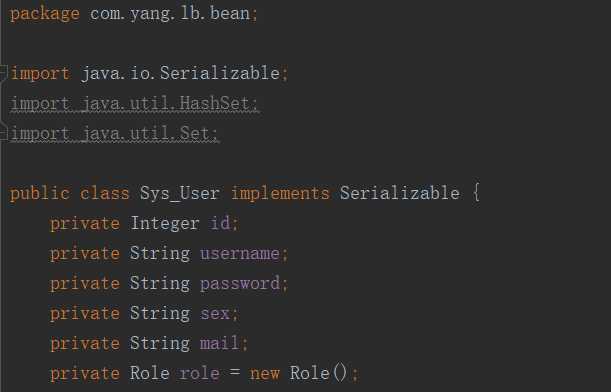
Task: Click Serializable in the java.io import
Action: (220, 73)
